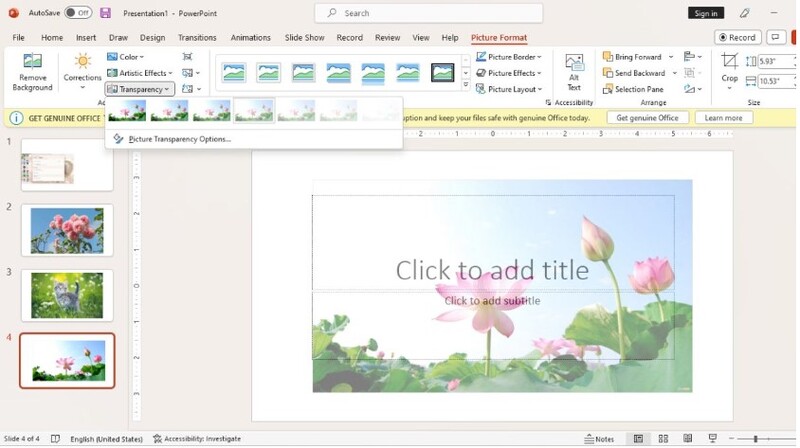Apply the black double-frame picture style
This screenshot has height=448, width=800.
tap(442, 73)
